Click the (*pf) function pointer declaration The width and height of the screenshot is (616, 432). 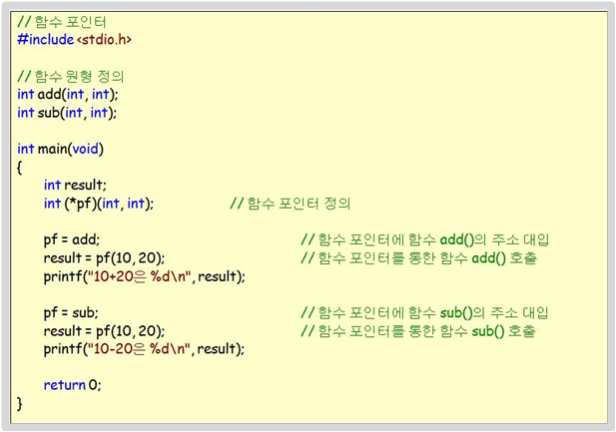[x=99, y=203]
